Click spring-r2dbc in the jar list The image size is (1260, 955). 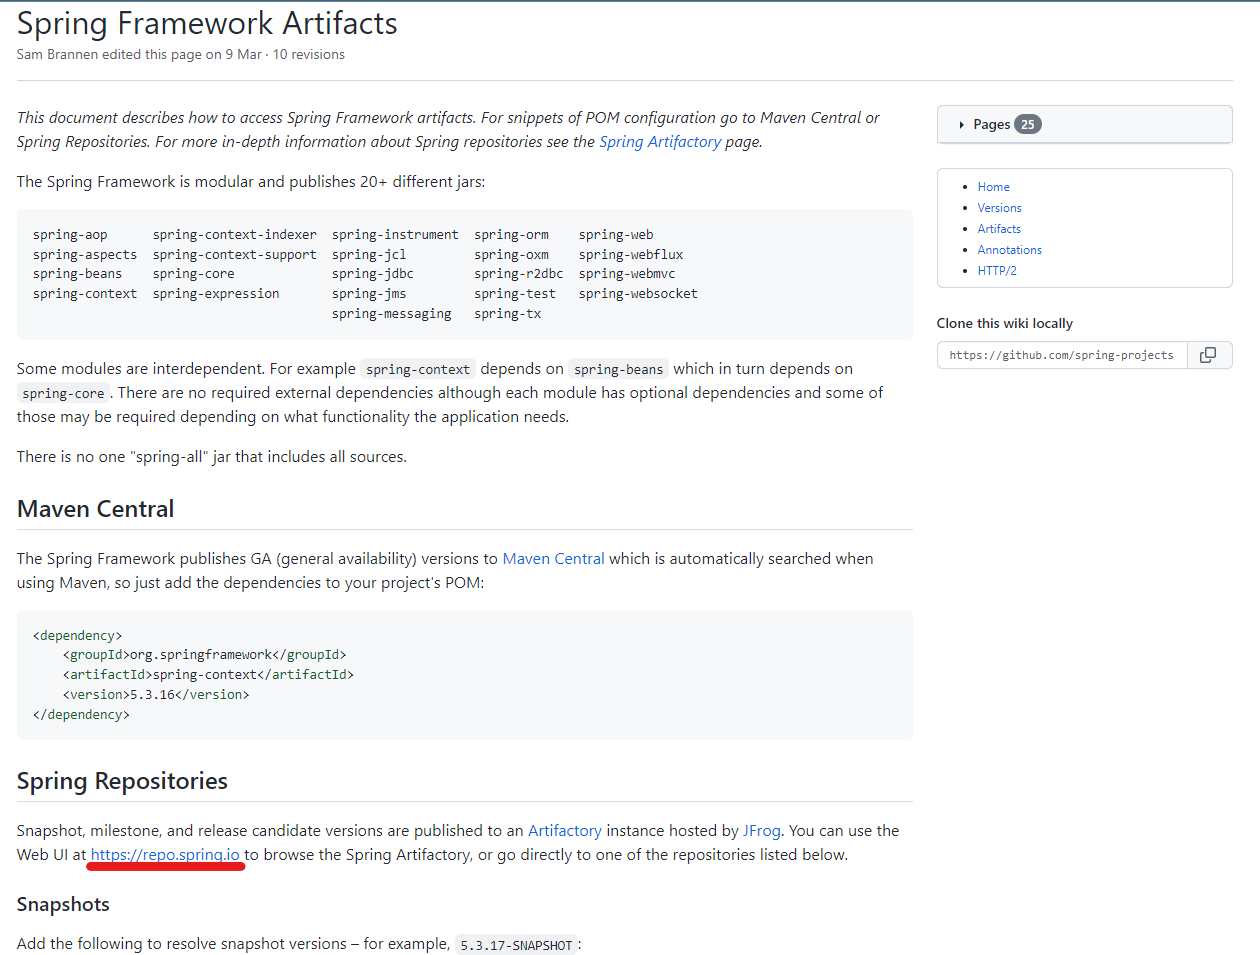click(x=518, y=274)
